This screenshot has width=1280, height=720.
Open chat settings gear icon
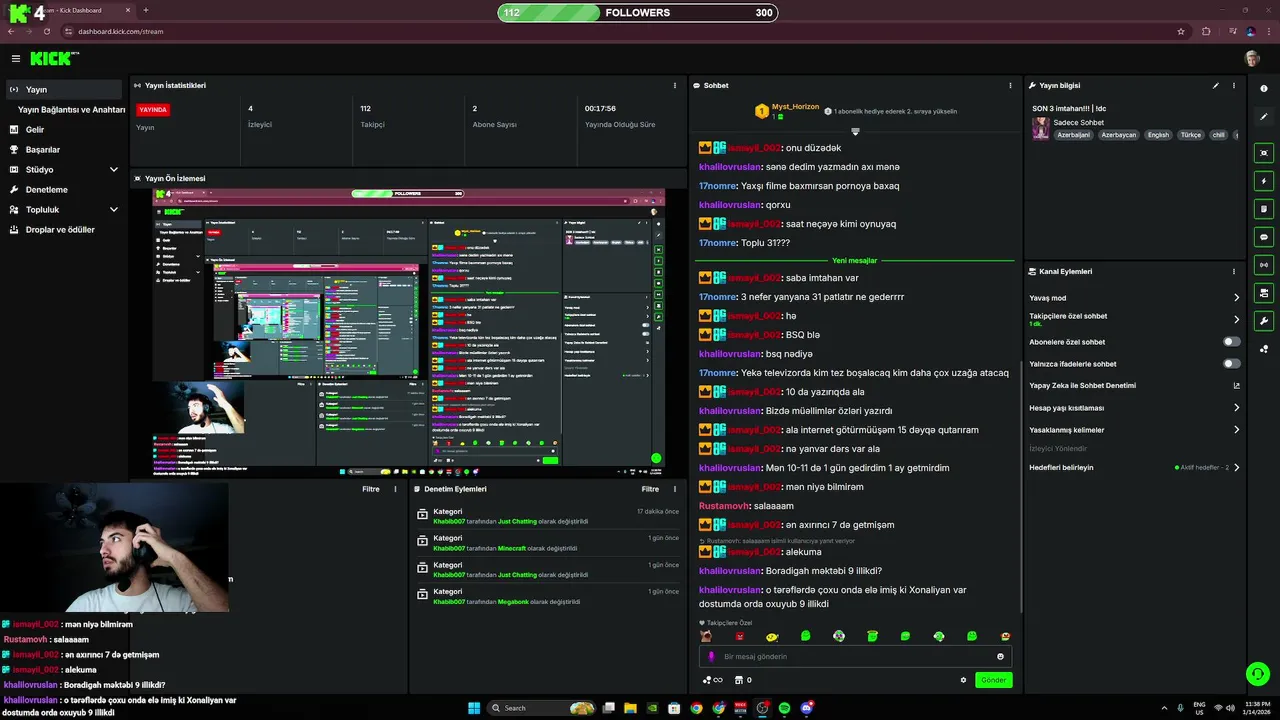click(963, 680)
